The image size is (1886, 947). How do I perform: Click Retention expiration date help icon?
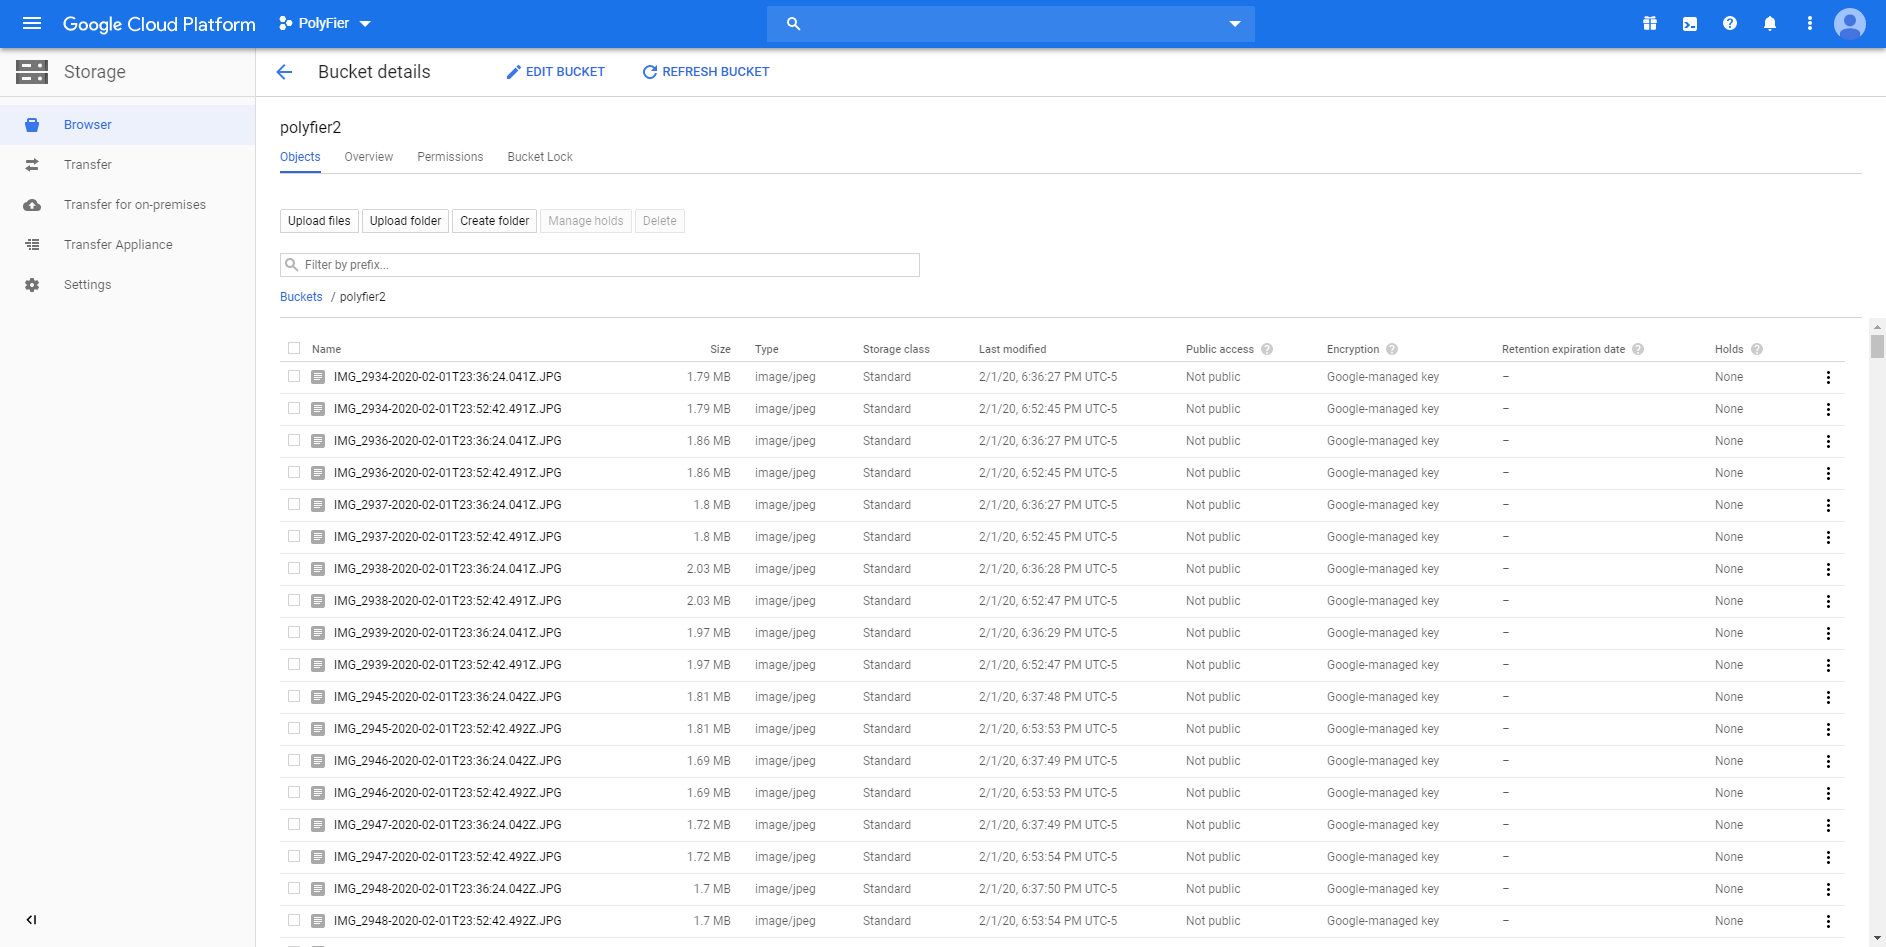pyautogui.click(x=1638, y=349)
